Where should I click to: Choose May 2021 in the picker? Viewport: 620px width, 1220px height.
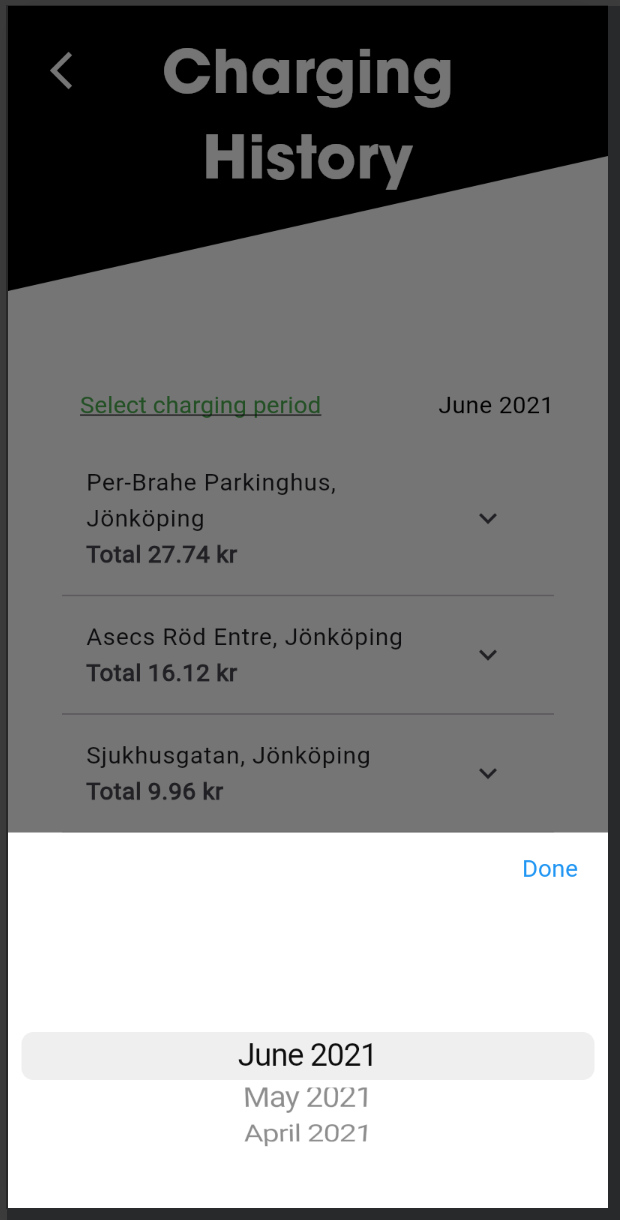307,1097
